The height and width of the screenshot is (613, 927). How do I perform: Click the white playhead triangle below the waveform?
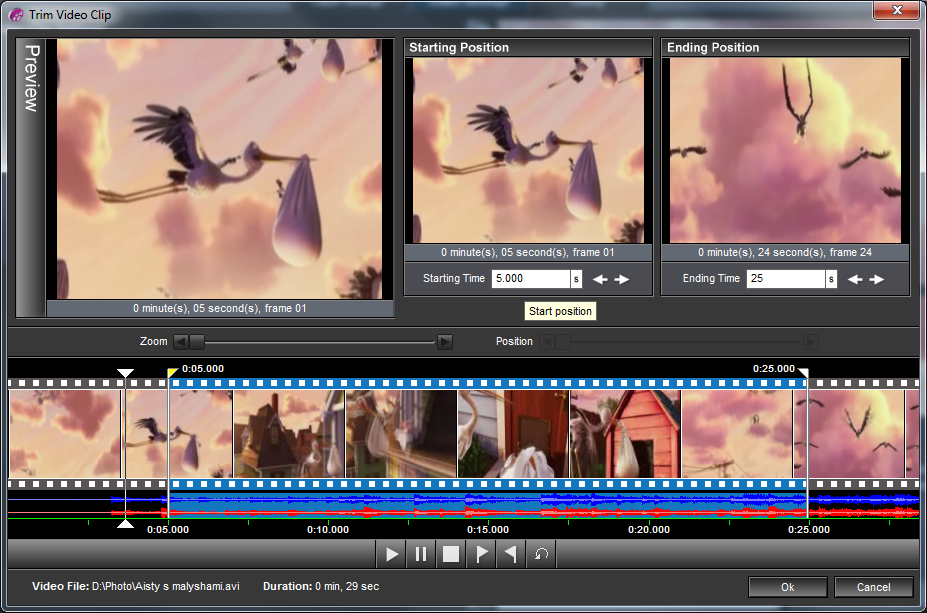point(125,524)
